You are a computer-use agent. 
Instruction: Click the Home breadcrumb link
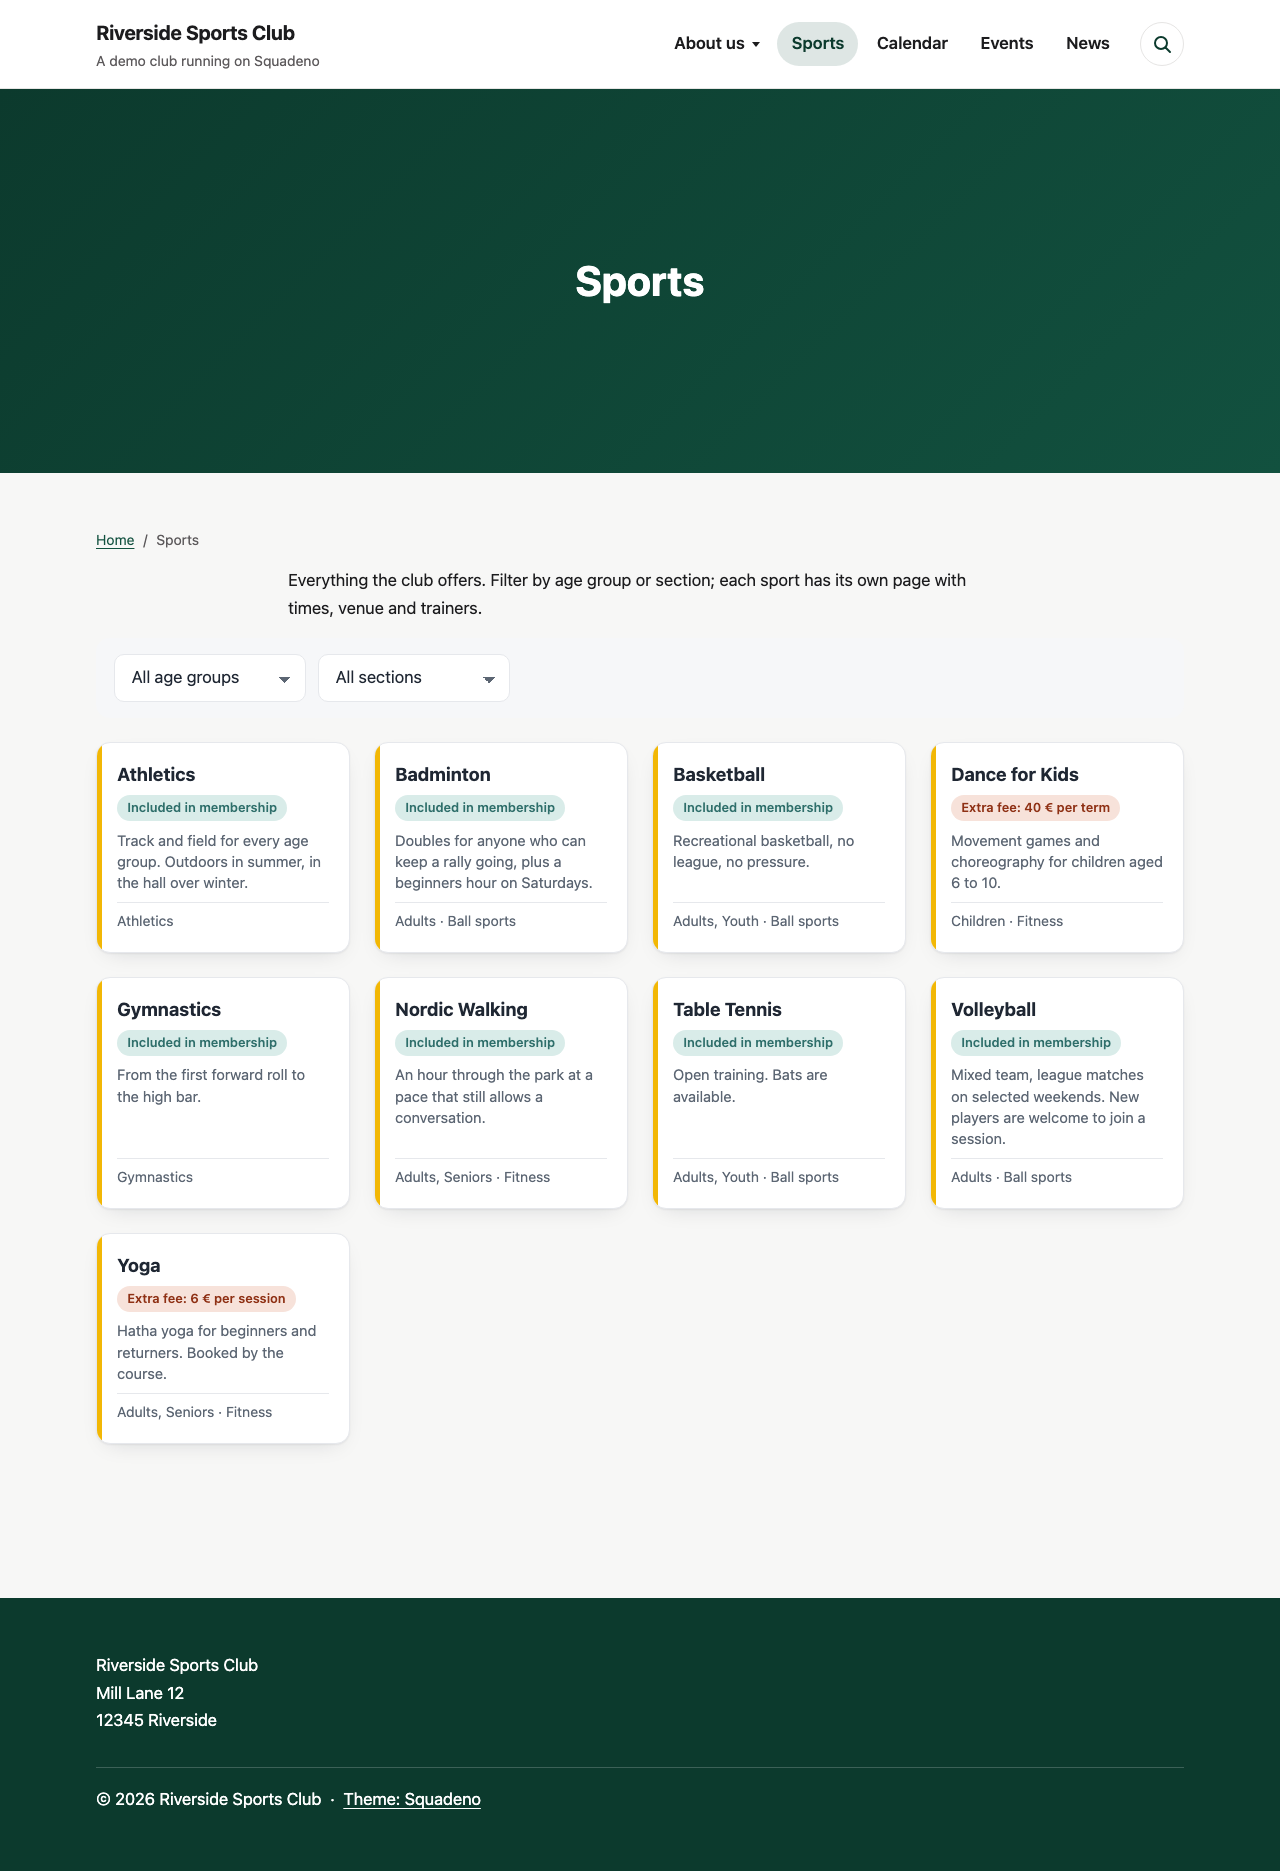(115, 540)
